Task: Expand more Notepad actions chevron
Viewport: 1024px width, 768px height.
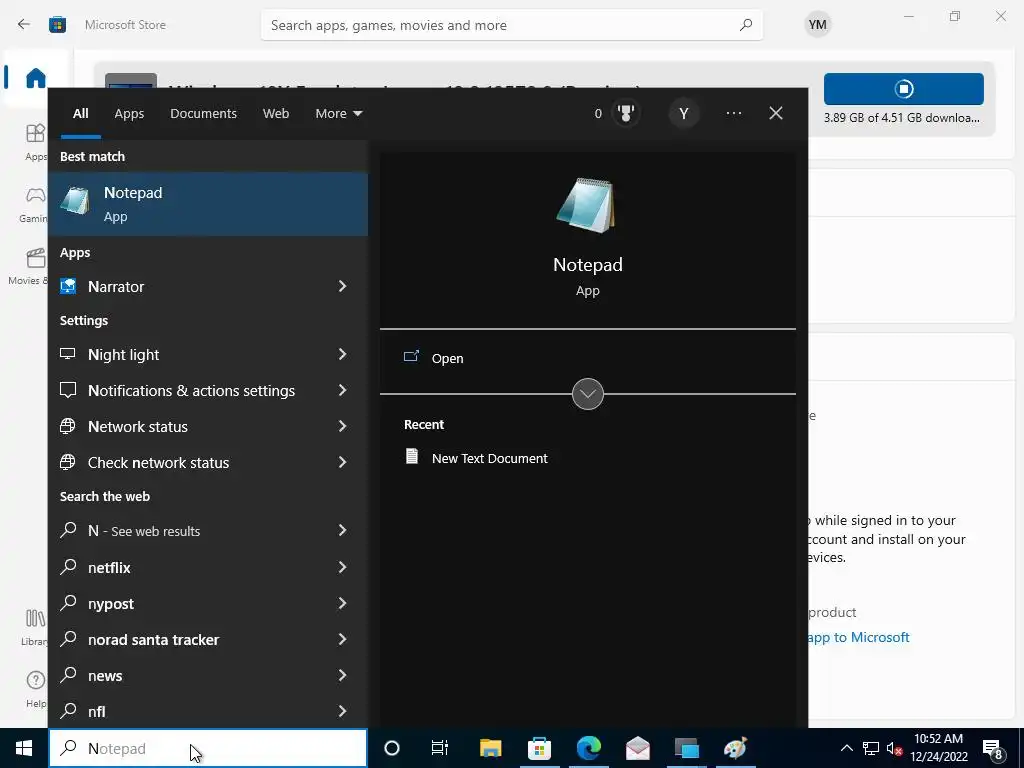Action: 587,394
